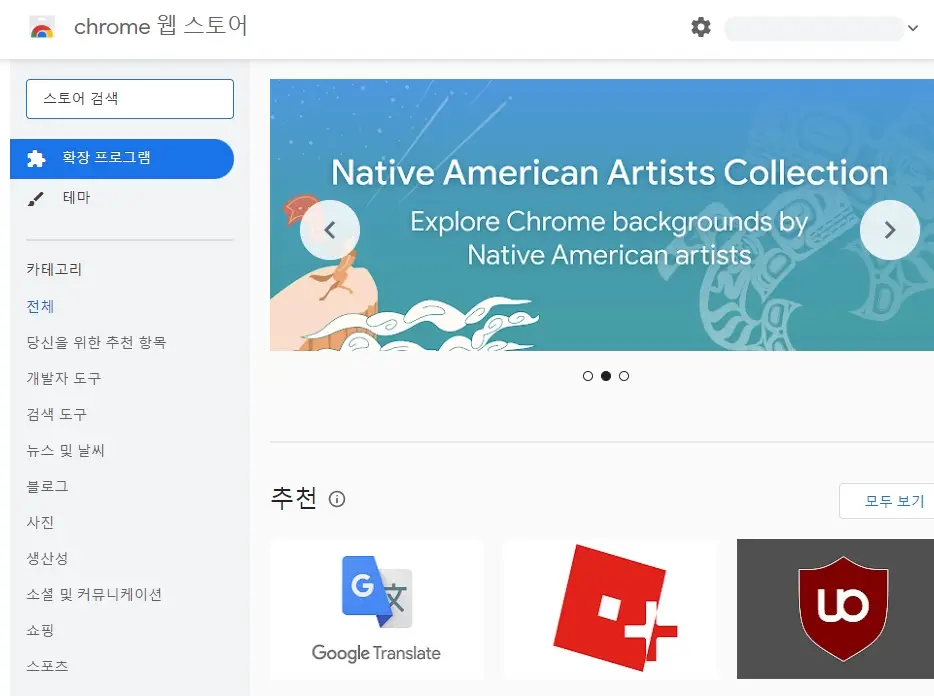Screen dimensions: 934x696
Task: Select the third carousel dot
Action: [x=624, y=376]
